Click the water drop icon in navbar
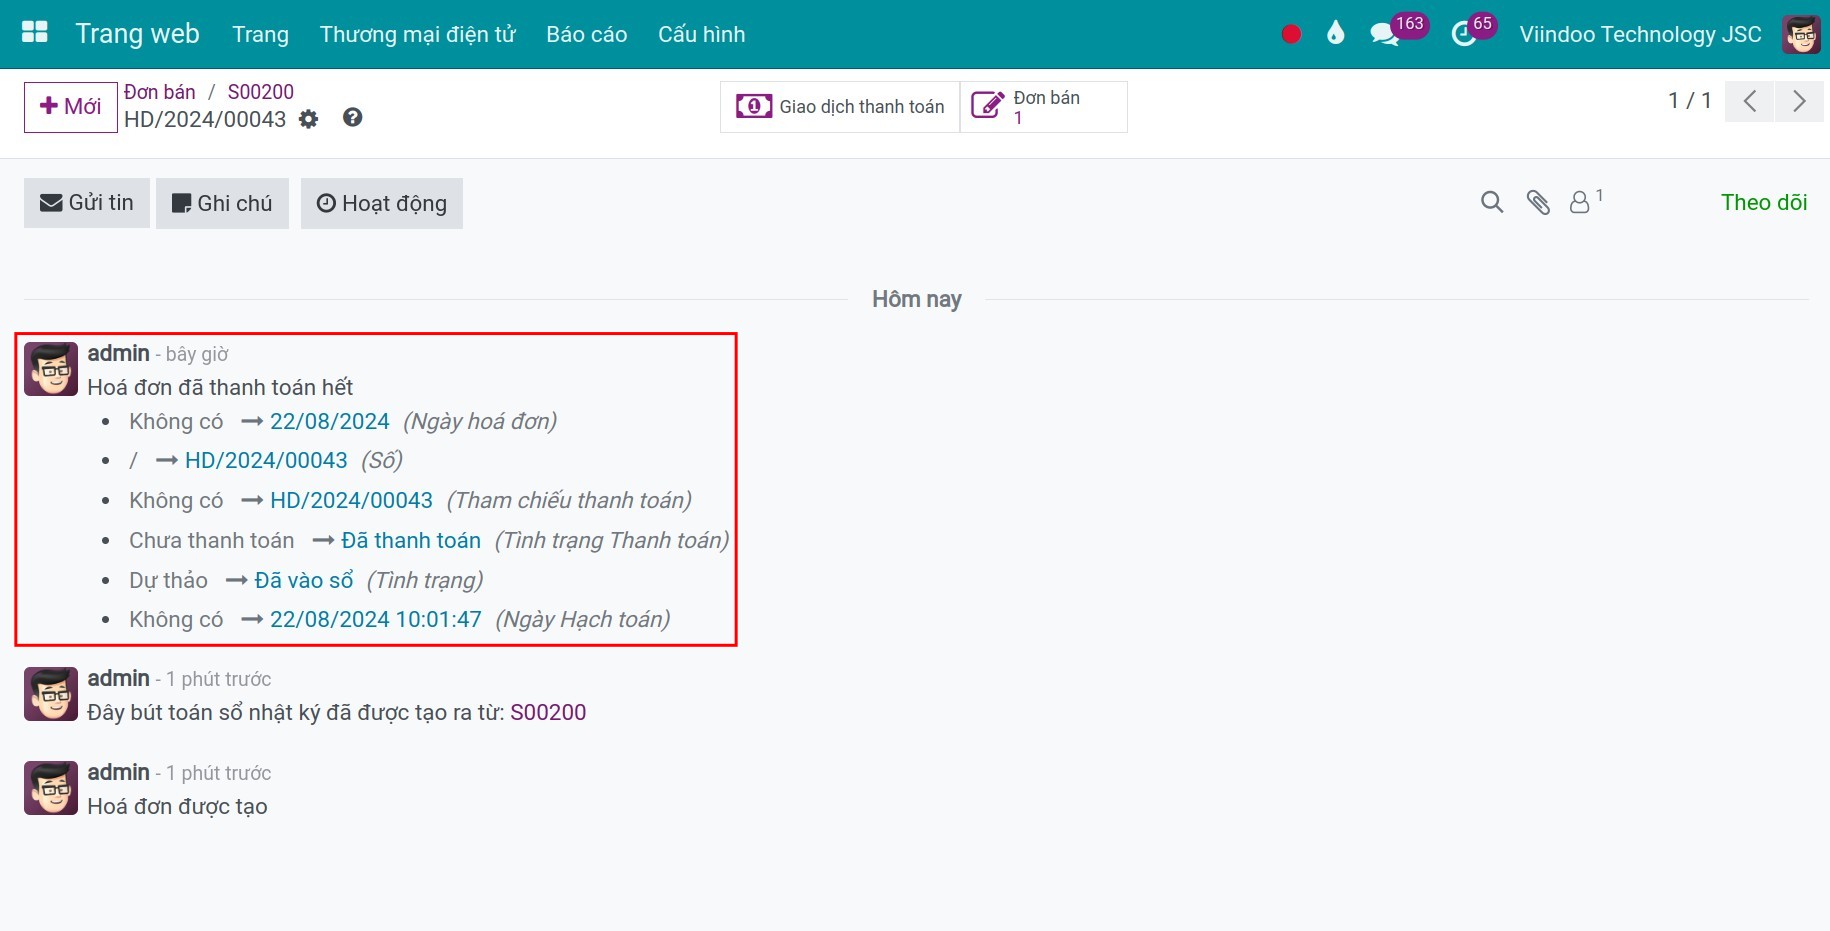This screenshot has width=1830, height=931. [1336, 34]
